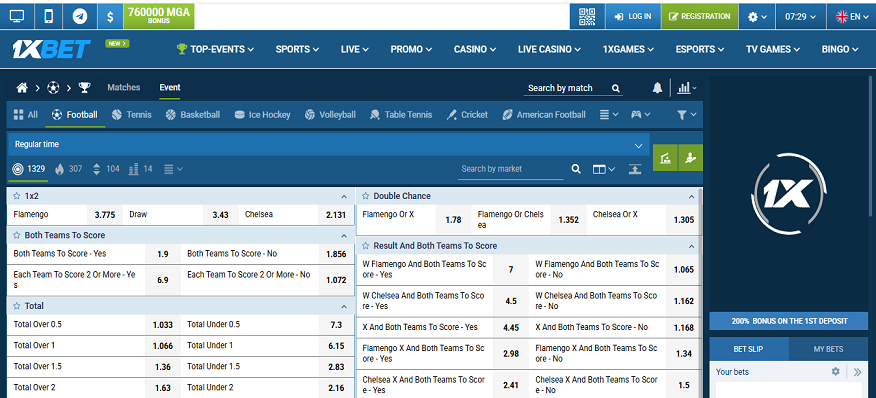Collapse the Both Teams To Score section
876x398 pixels.
pos(344,236)
